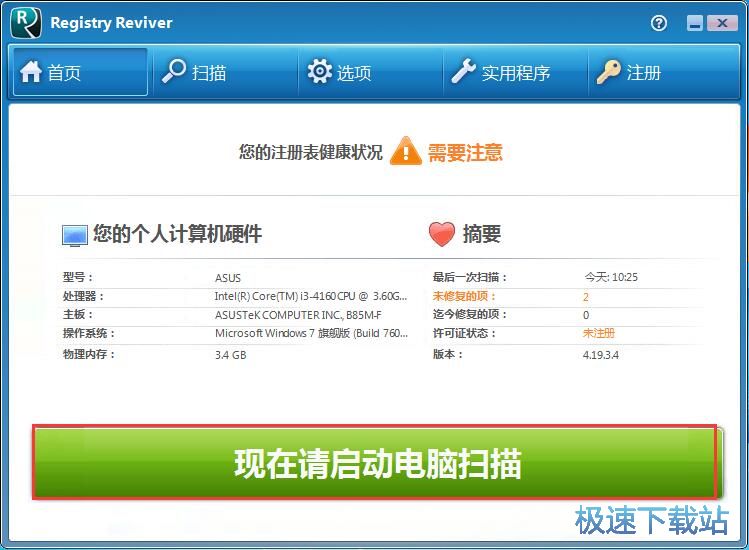Click the magnifier icon on 扫描 tab

point(174,71)
